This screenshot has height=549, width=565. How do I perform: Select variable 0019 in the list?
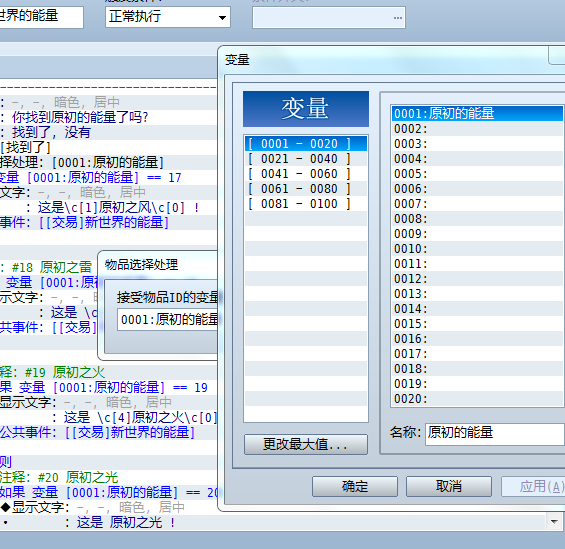(477, 384)
